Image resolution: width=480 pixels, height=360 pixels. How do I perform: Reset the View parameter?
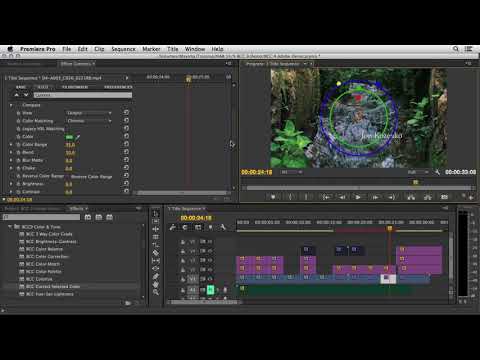(126, 113)
